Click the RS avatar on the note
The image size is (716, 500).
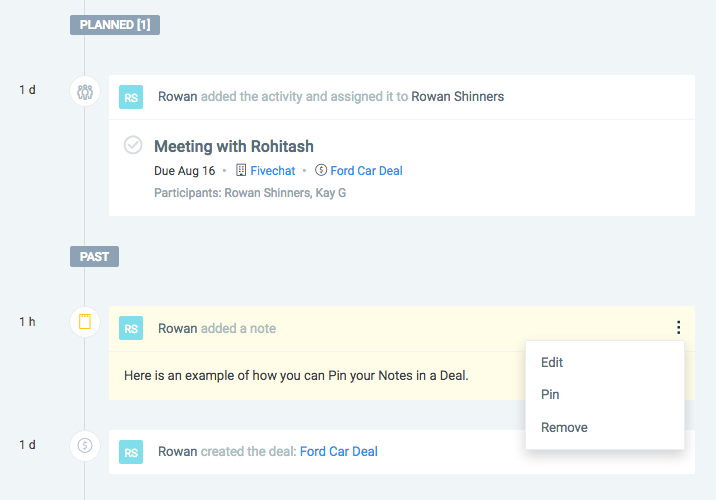click(x=131, y=328)
